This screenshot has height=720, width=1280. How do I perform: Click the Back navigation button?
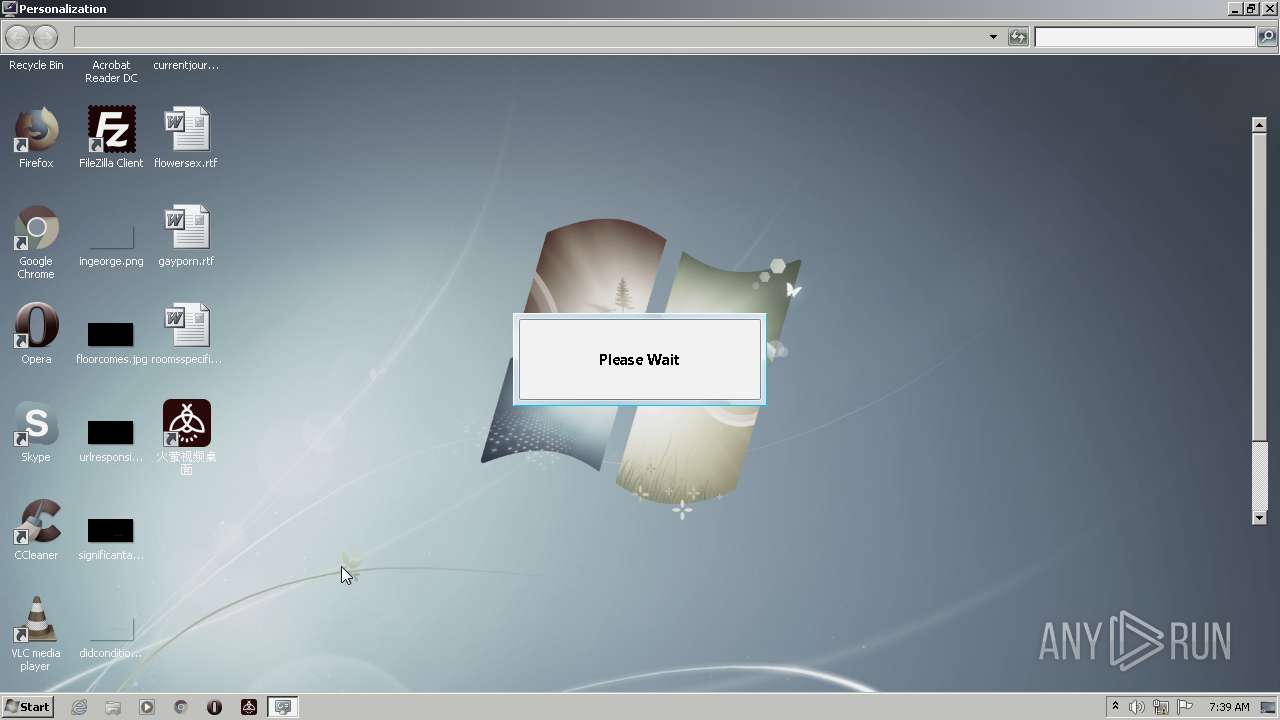tap(17, 37)
